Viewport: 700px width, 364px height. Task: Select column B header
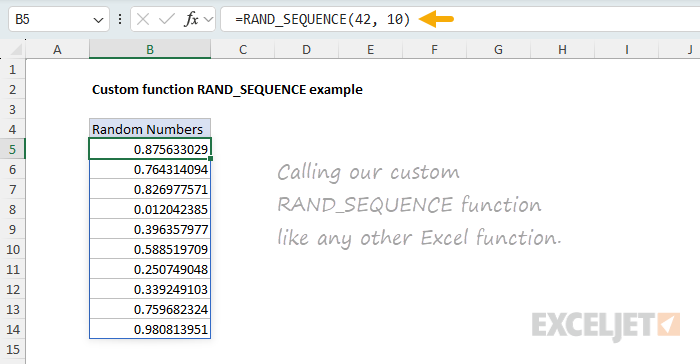tap(150, 50)
